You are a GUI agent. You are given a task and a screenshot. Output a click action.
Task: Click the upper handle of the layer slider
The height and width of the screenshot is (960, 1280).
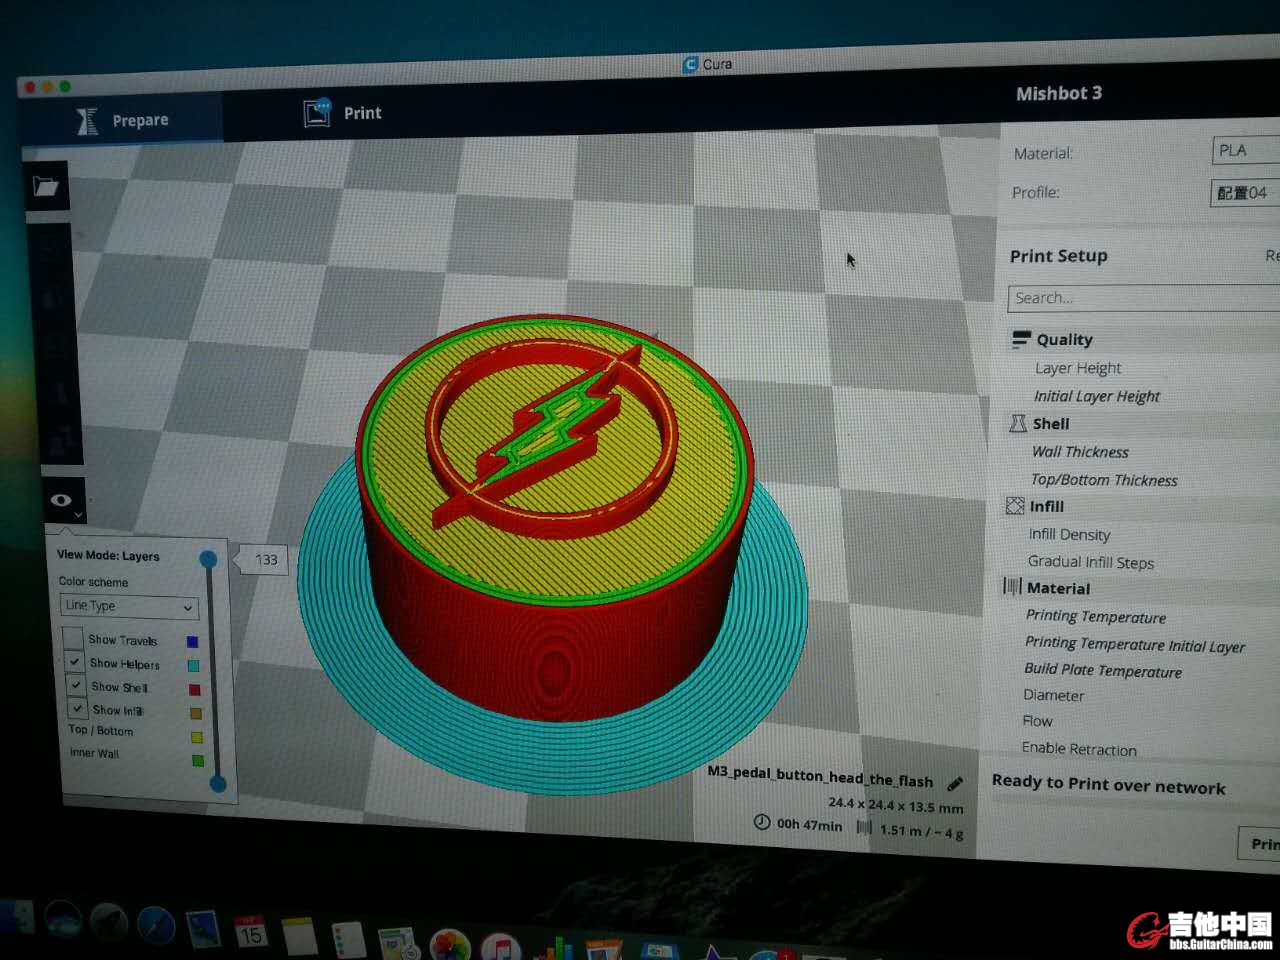(208, 559)
